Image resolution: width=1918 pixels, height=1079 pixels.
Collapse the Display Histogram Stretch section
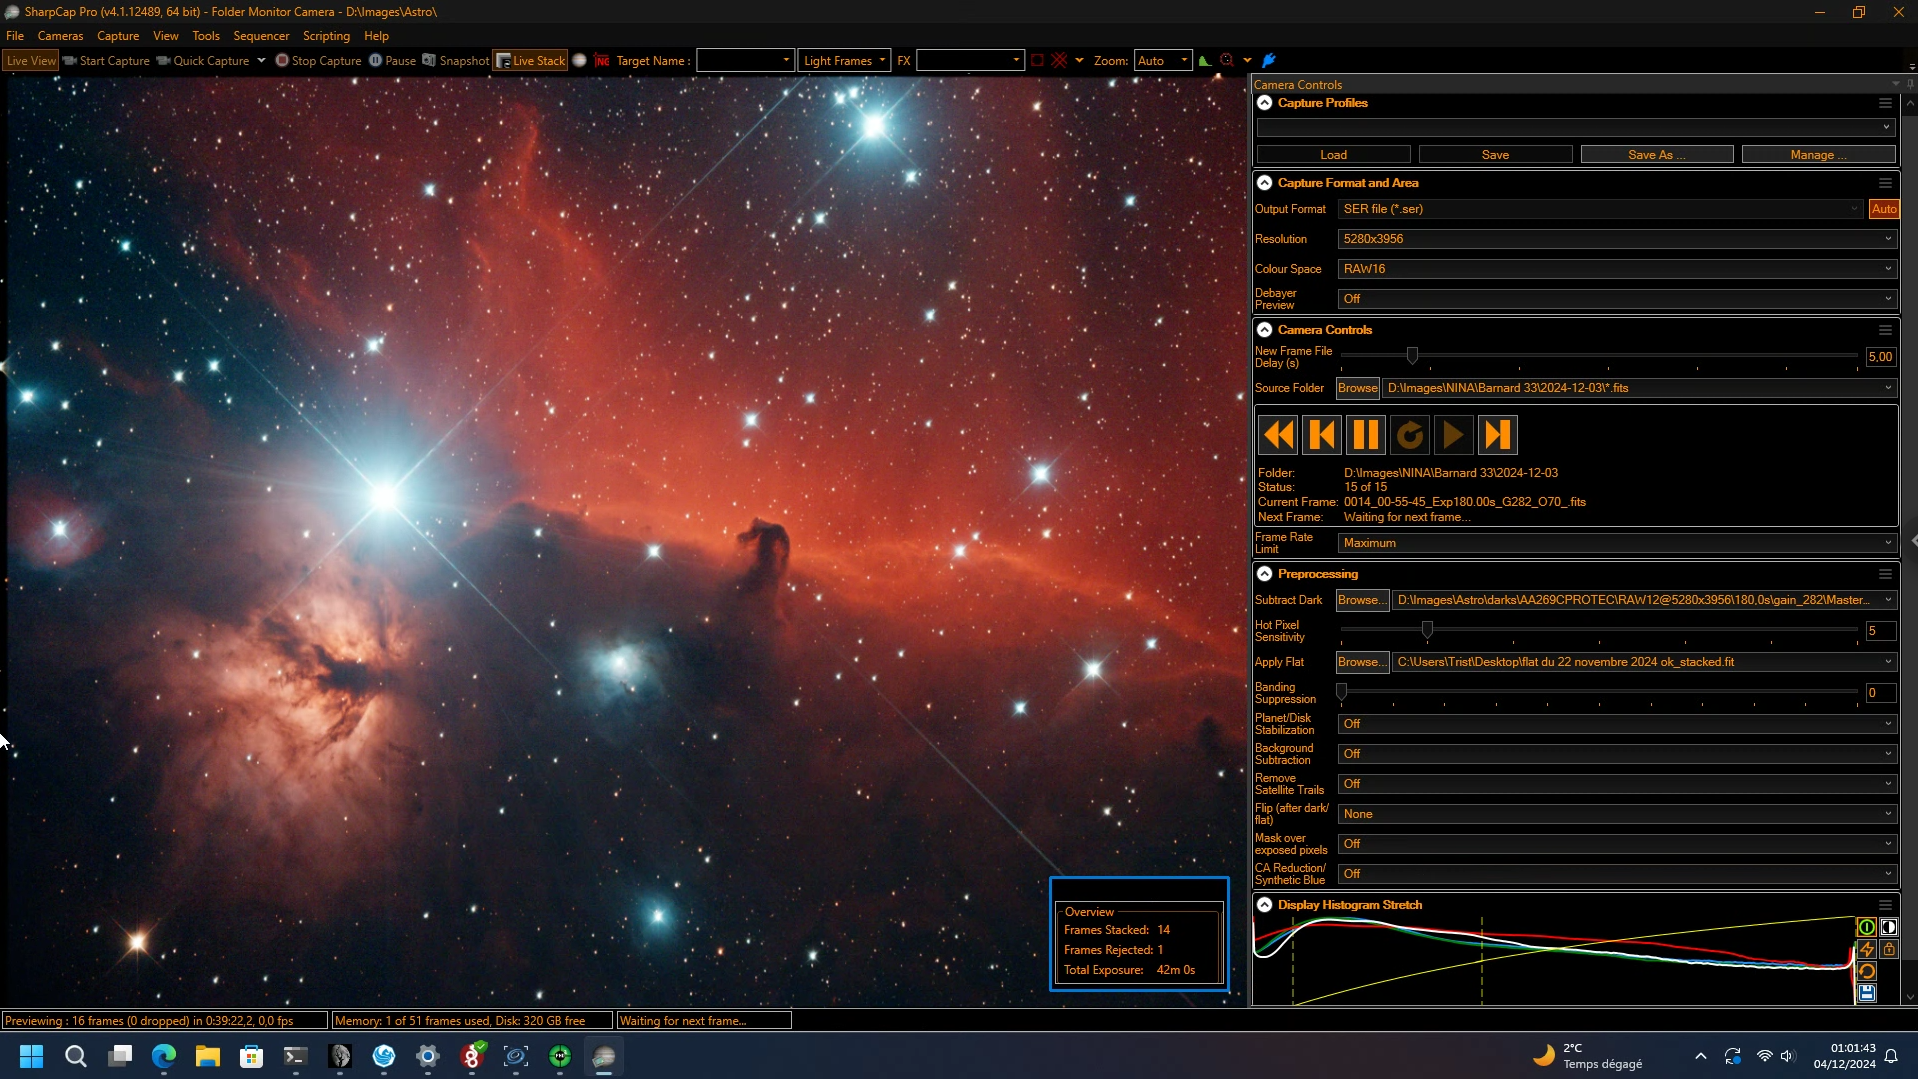pyautogui.click(x=1265, y=905)
